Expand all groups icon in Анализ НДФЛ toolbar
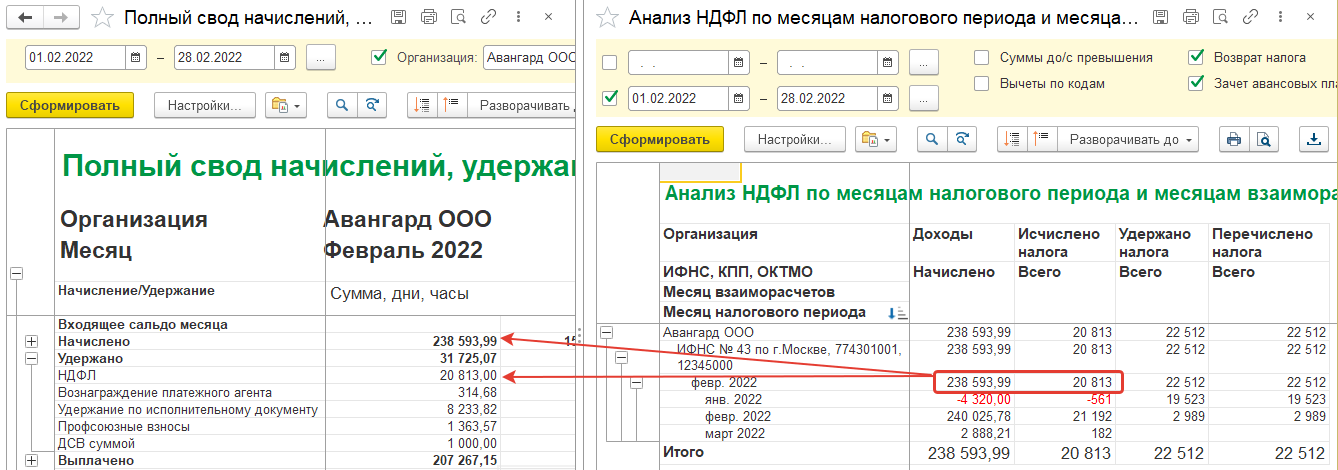Viewport: 1338px width, 470px height. point(1040,140)
